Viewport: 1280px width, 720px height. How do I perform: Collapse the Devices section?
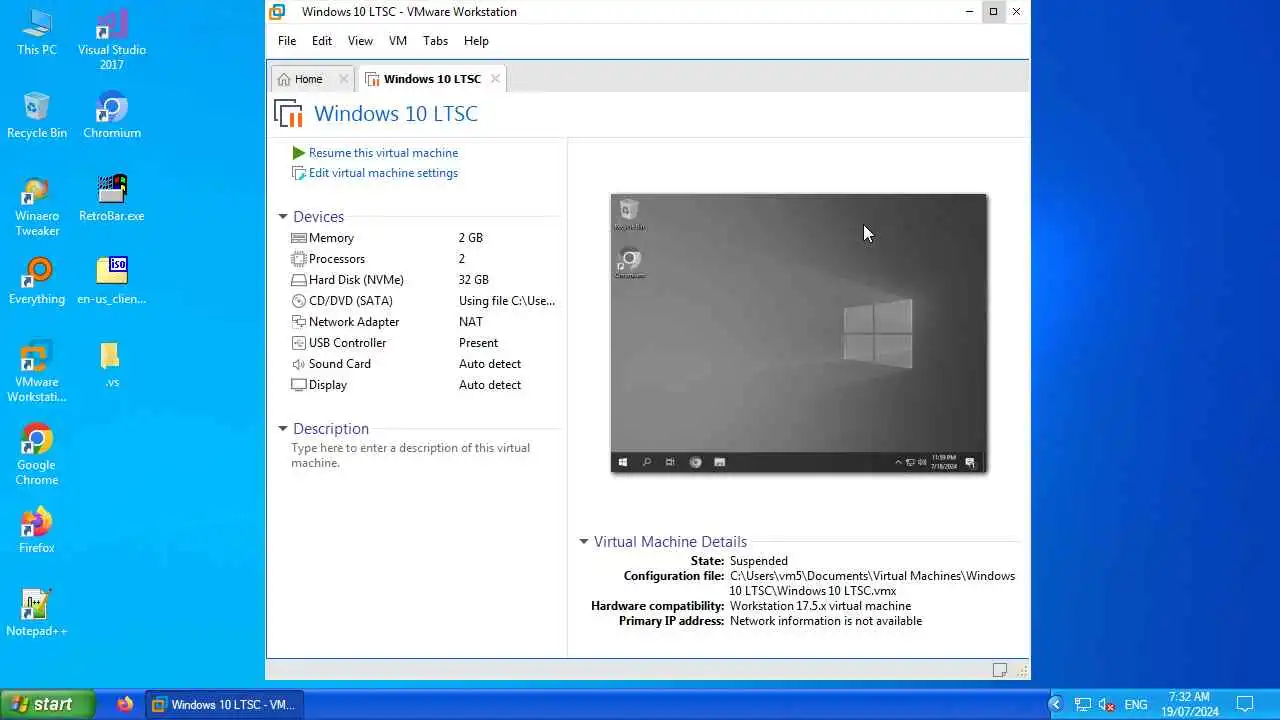[283, 217]
